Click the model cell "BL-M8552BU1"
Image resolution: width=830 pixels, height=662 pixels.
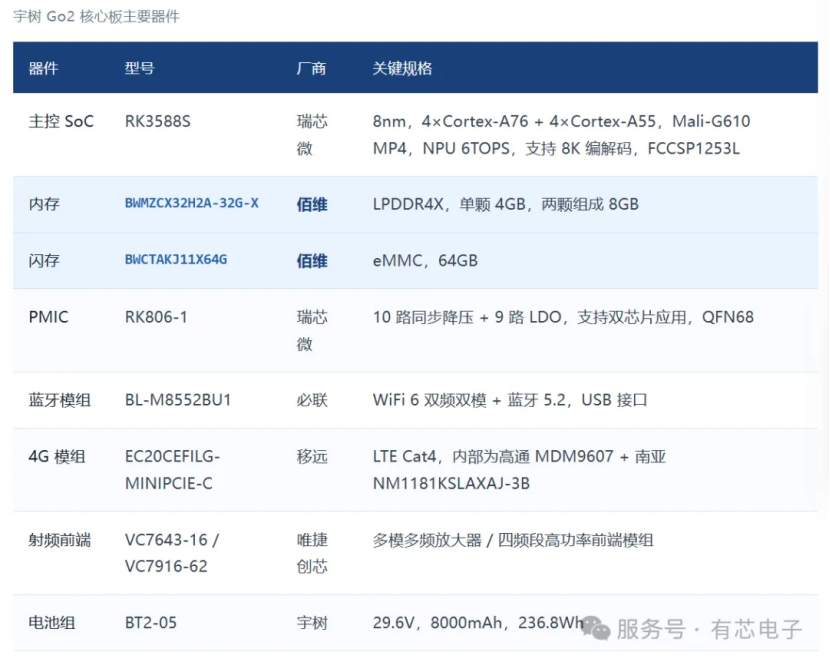coord(178,400)
